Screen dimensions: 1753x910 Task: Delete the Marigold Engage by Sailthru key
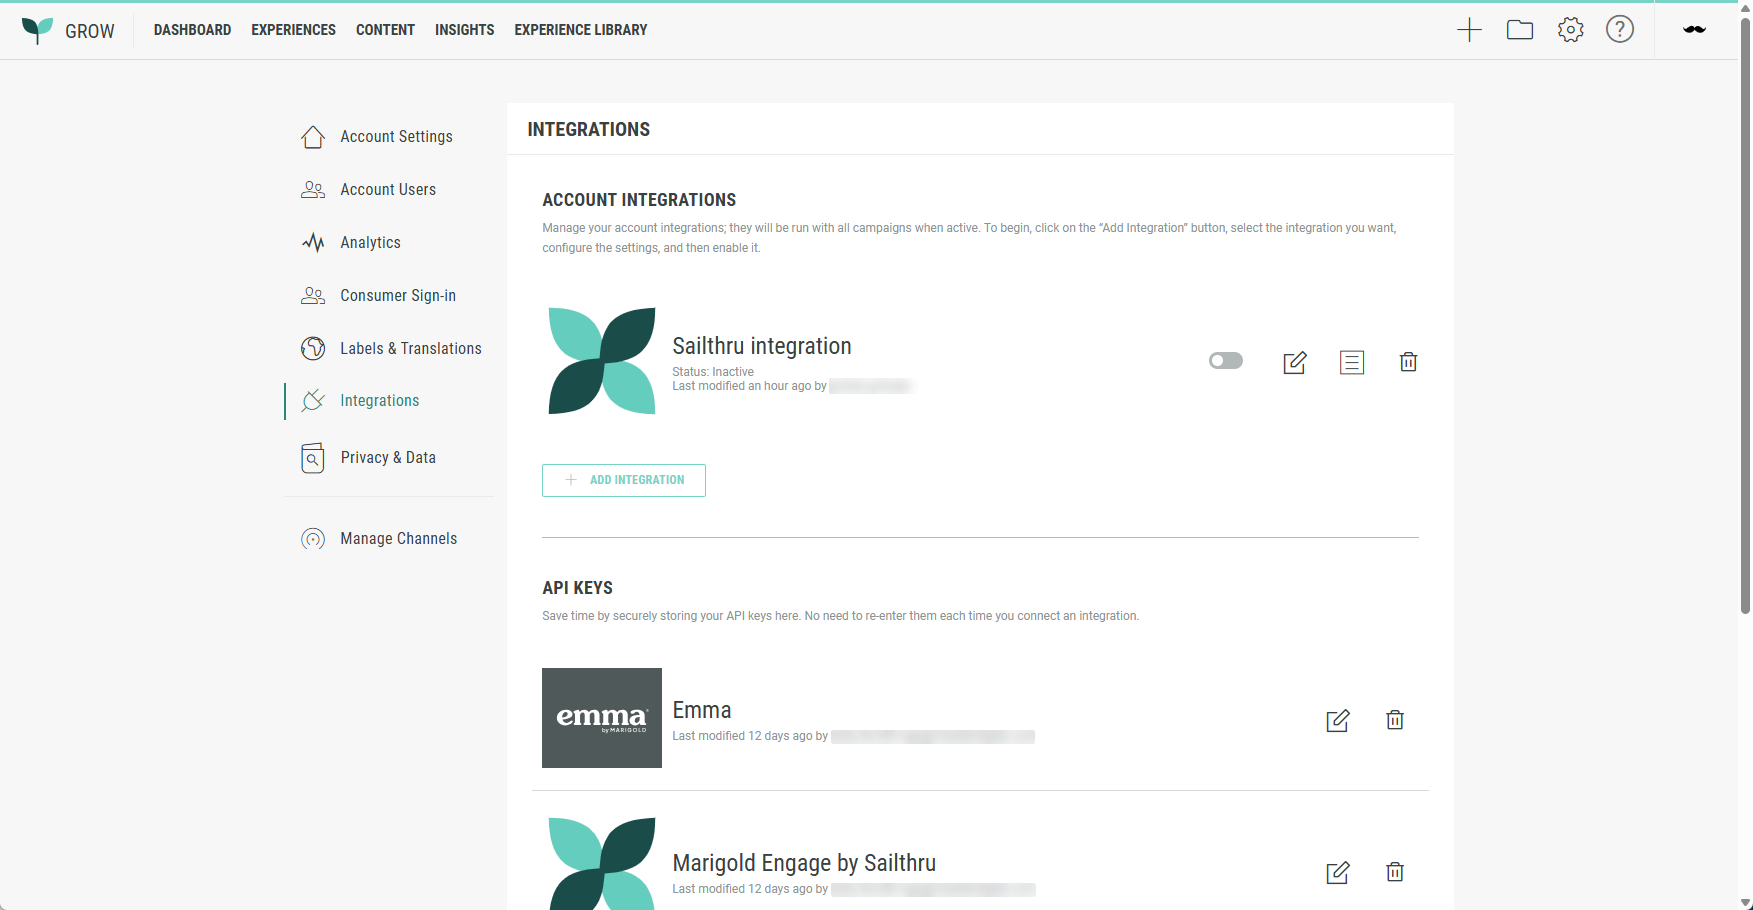(1394, 872)
